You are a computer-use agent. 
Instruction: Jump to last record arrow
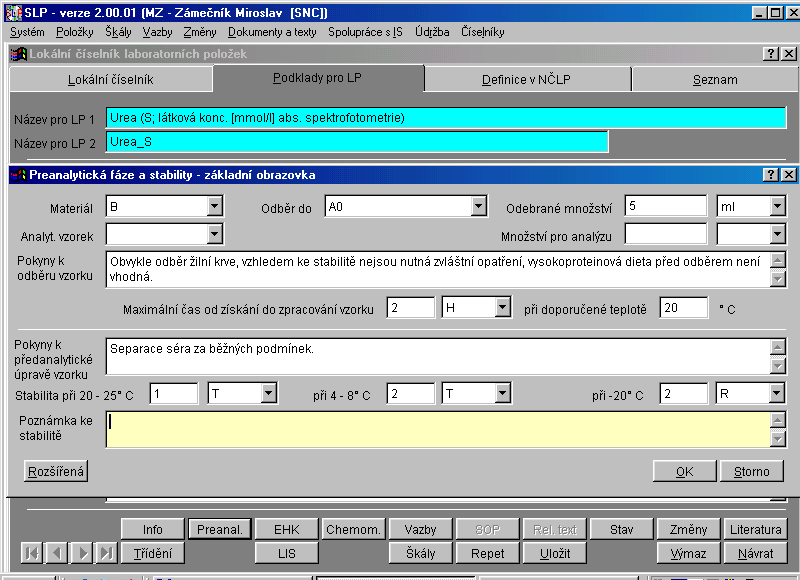[107, 553]
